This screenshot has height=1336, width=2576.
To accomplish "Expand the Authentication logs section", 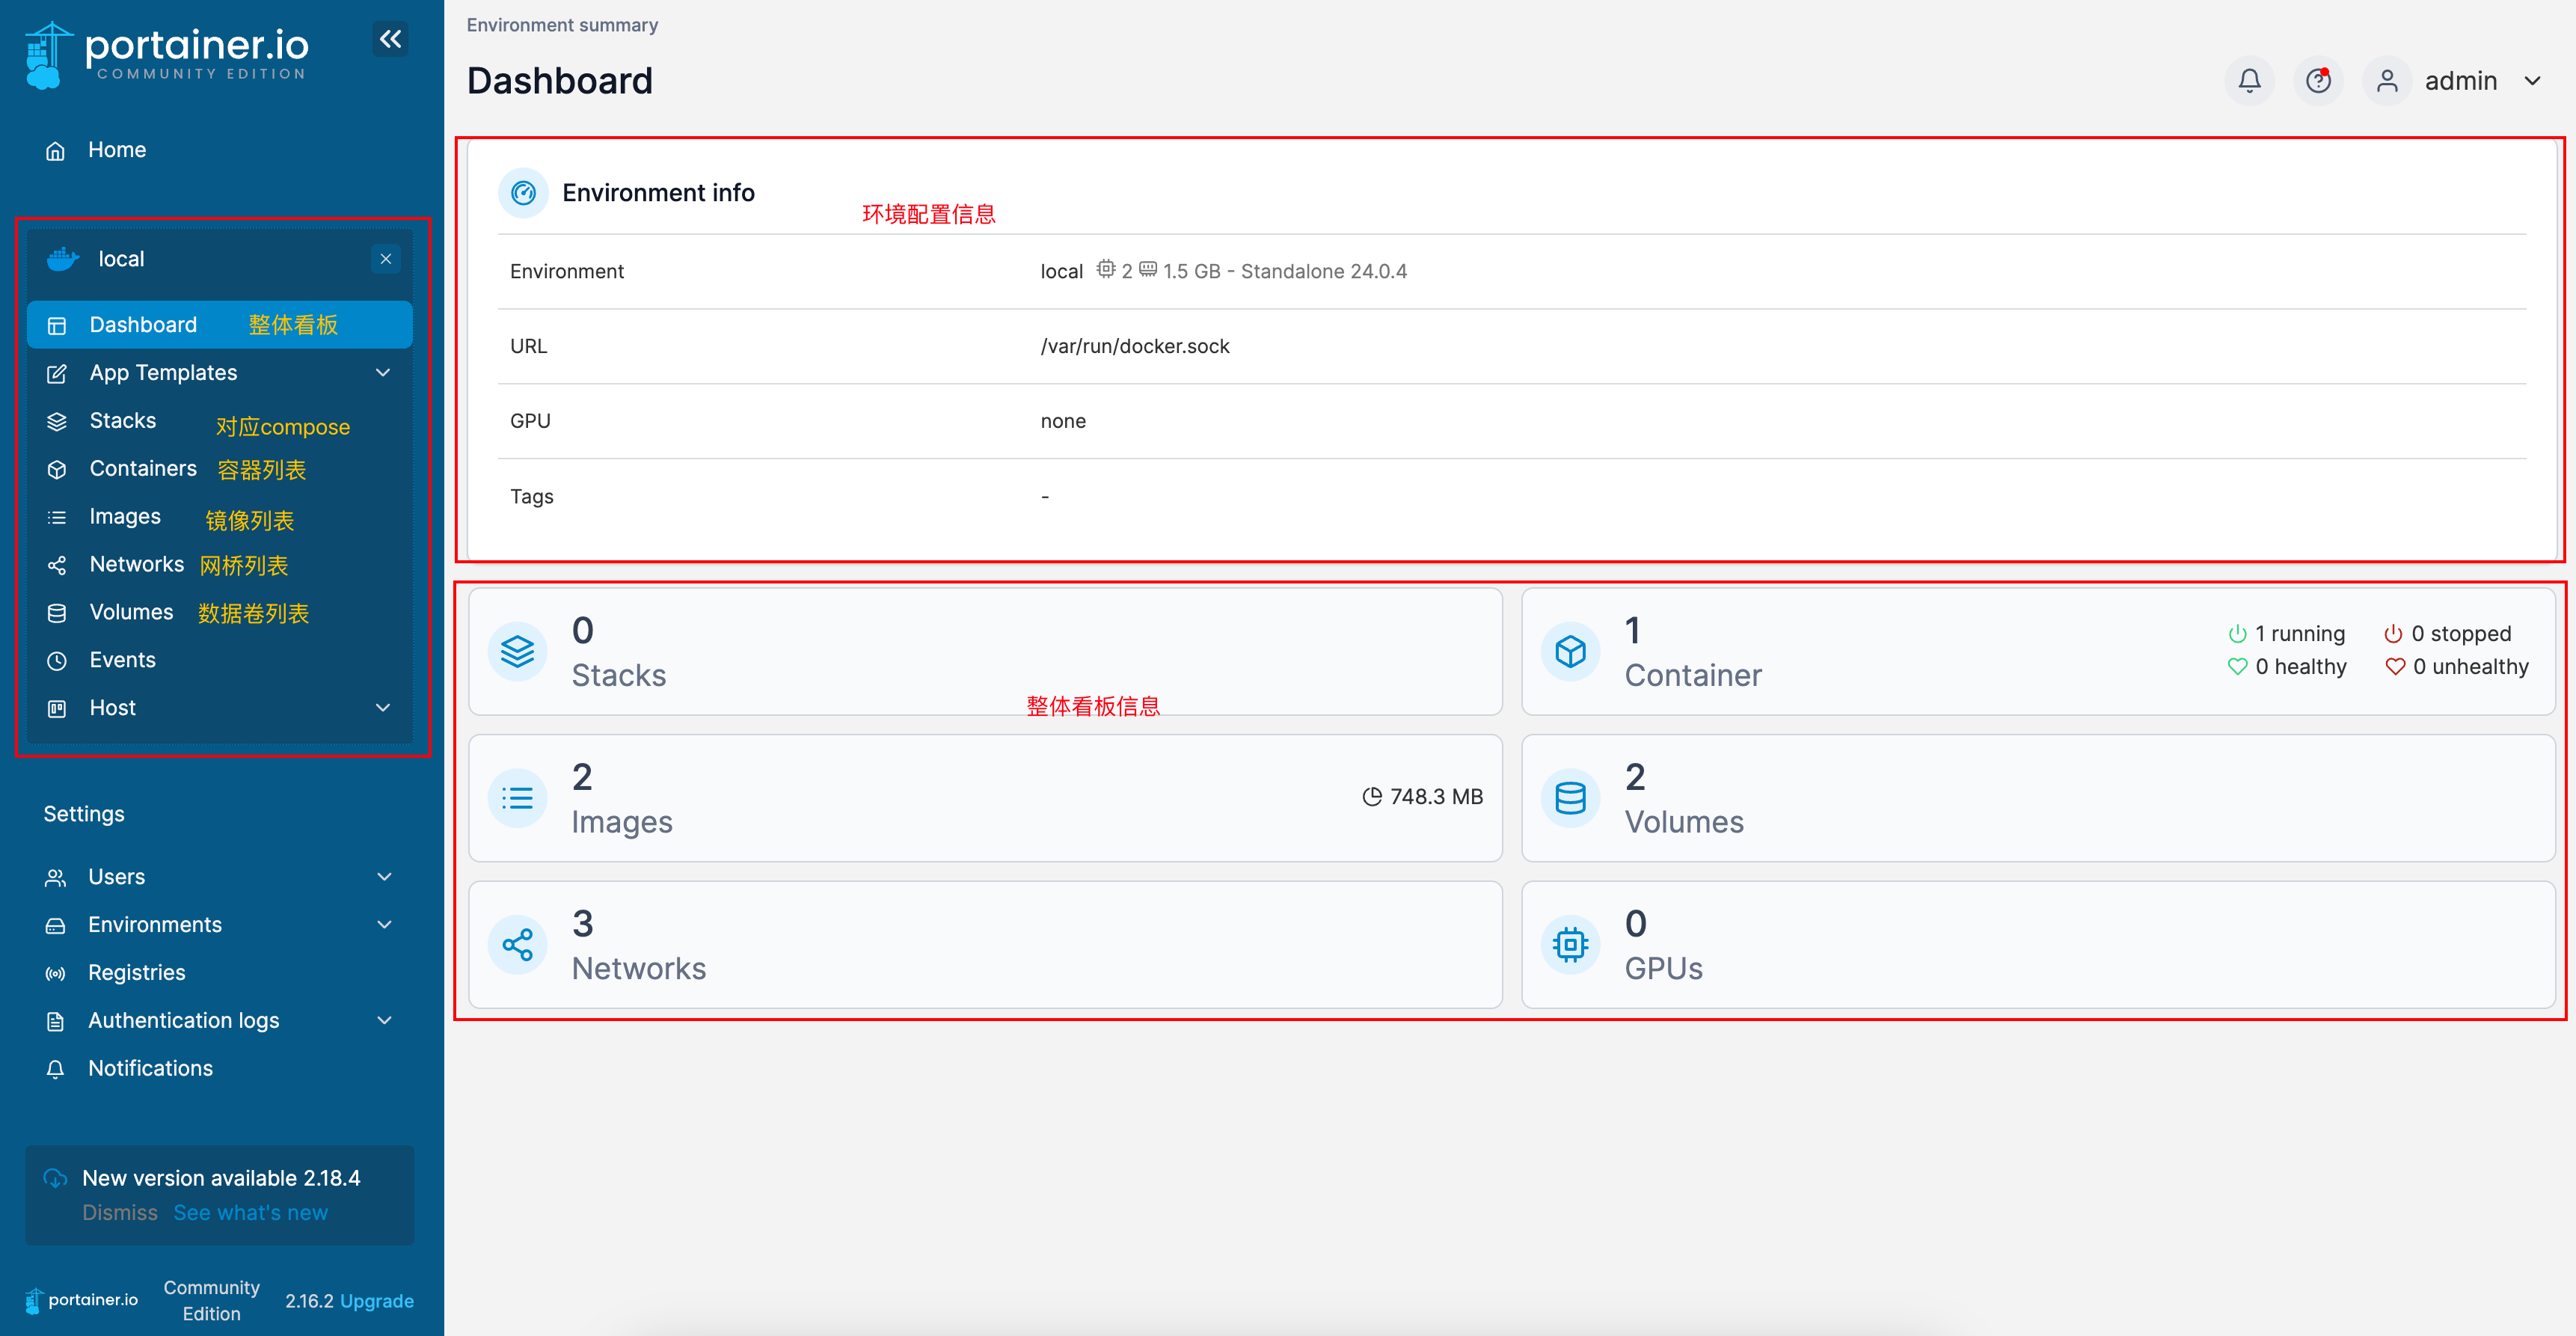I will (x=384, y=1020).
